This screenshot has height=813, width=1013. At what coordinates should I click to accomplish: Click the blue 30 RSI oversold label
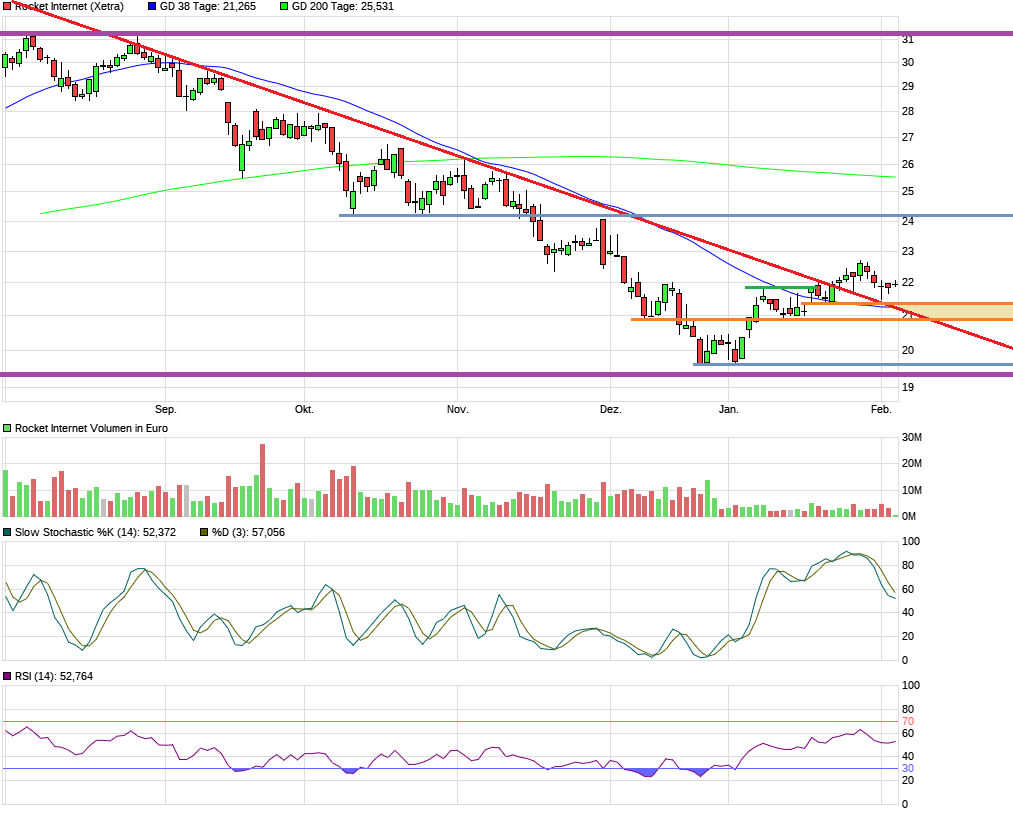point(908,769)
